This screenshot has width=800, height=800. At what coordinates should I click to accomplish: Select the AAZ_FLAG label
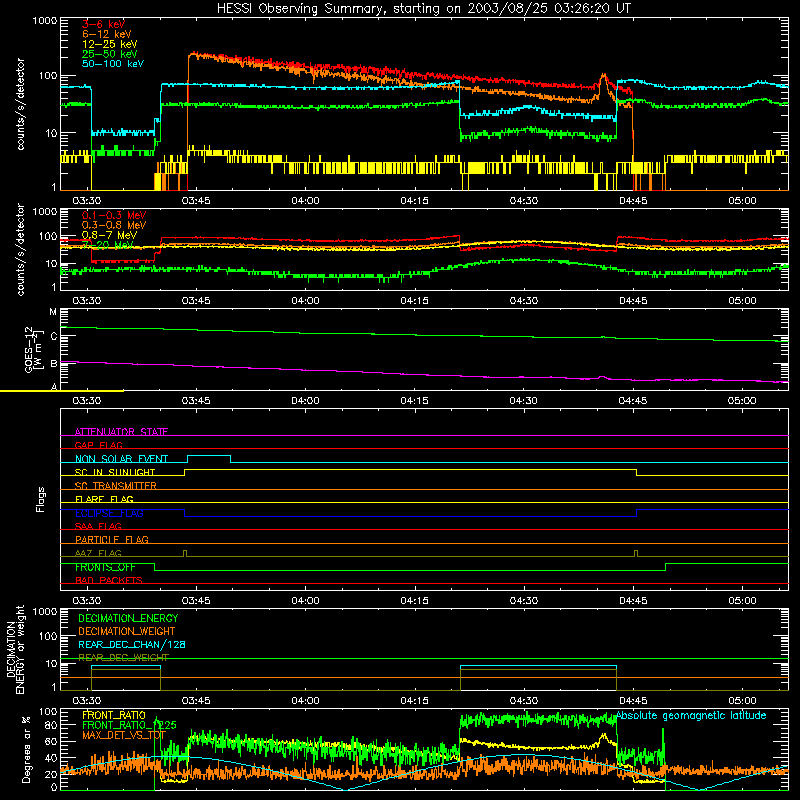pyautogui.click(x=98, y=553)
